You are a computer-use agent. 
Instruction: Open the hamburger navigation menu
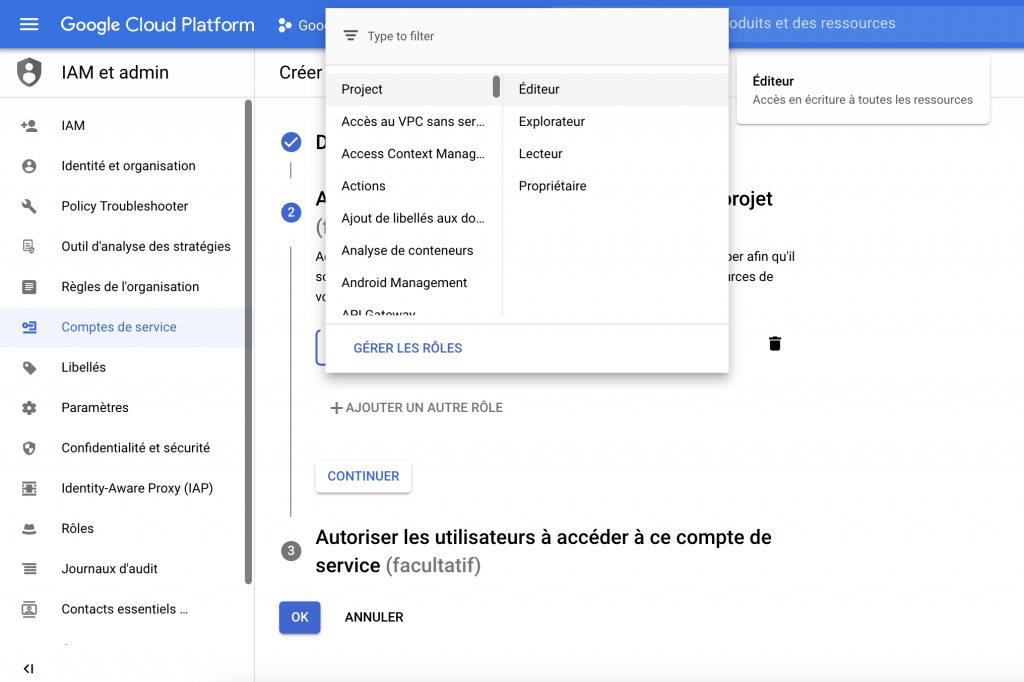point(29,24)
